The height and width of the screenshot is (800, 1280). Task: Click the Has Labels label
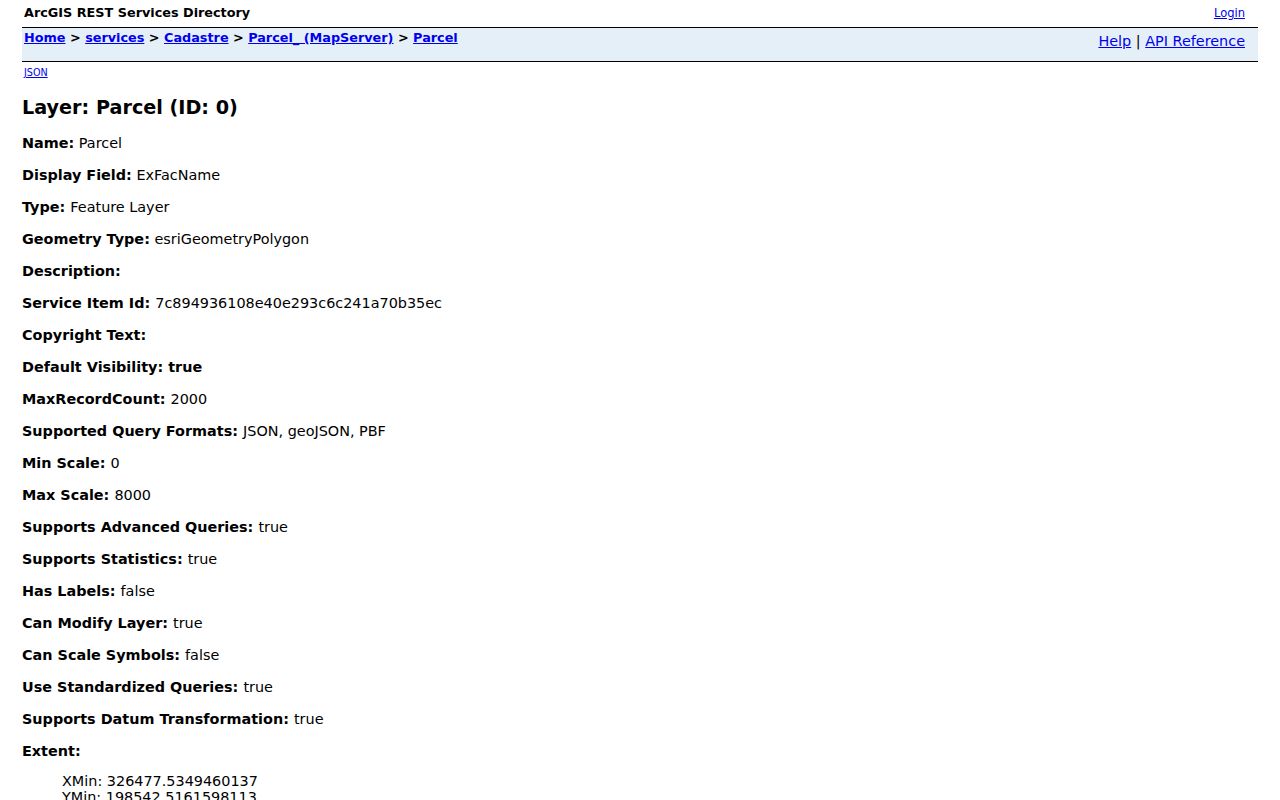pyautogui.click(x=69, y=591)
